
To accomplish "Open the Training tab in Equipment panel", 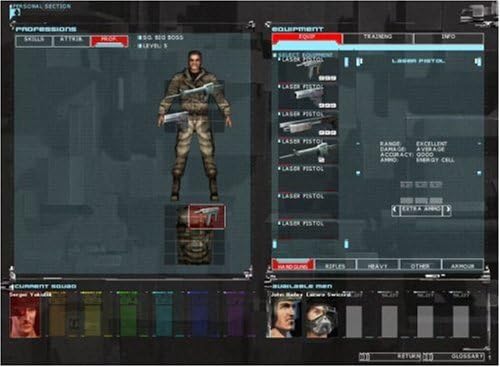I will click(378, 38).
